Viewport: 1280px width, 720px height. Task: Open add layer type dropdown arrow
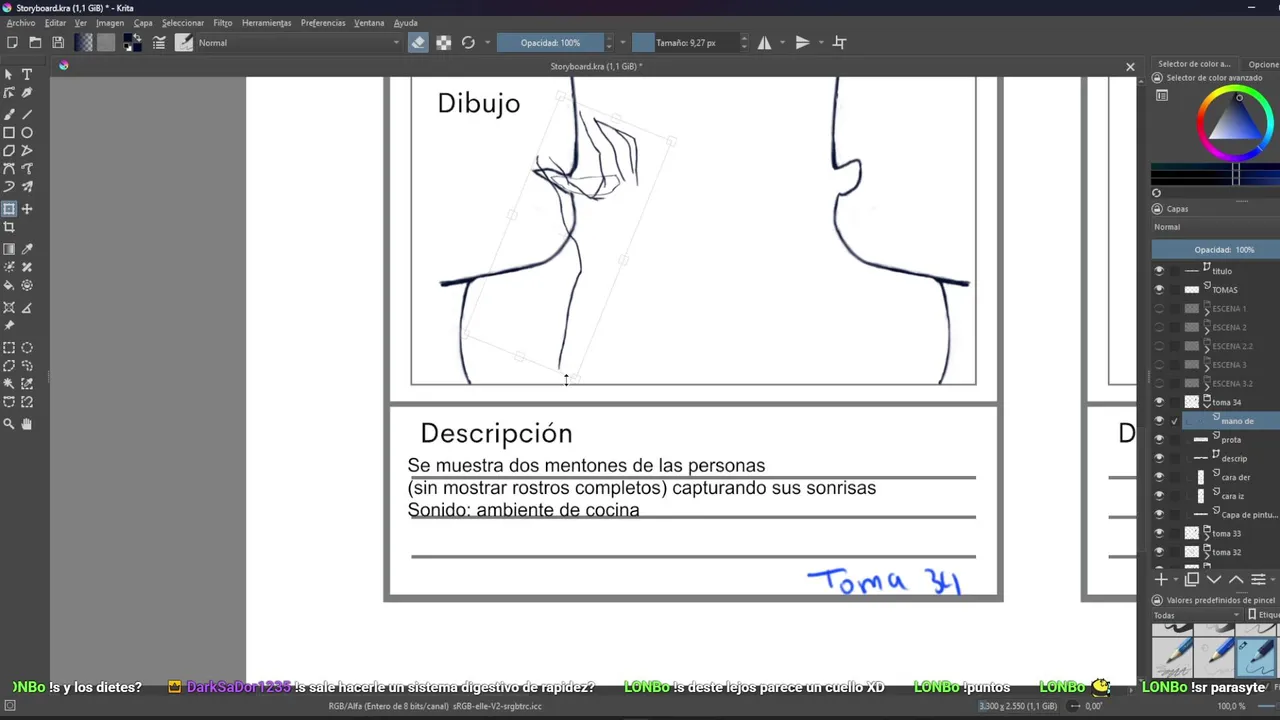pyautogui.click(x=1174, y=579)
